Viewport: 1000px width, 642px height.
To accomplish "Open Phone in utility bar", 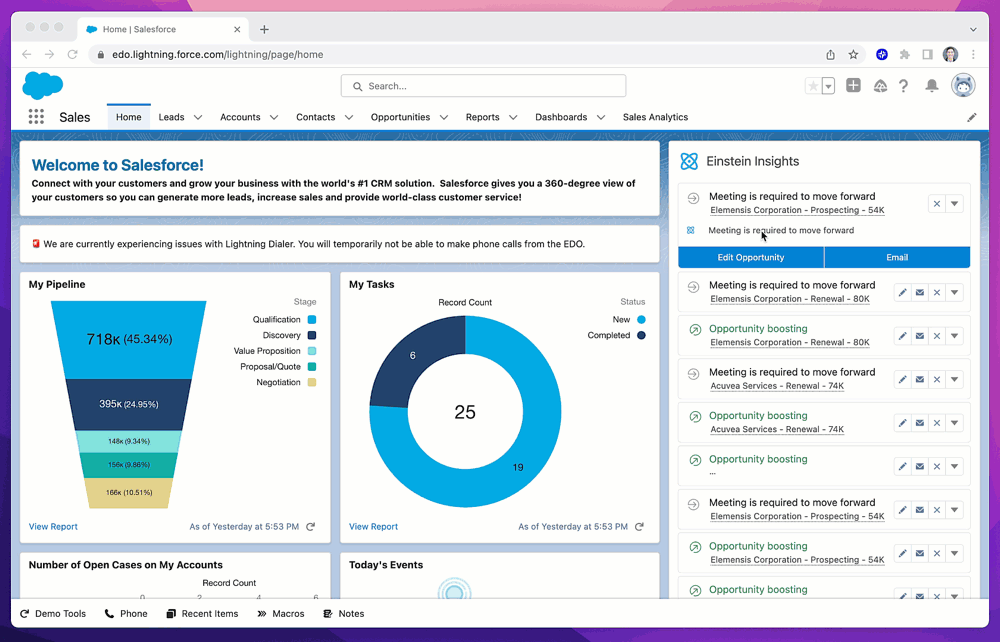I will pyautogui.click(x=126, y=613).
